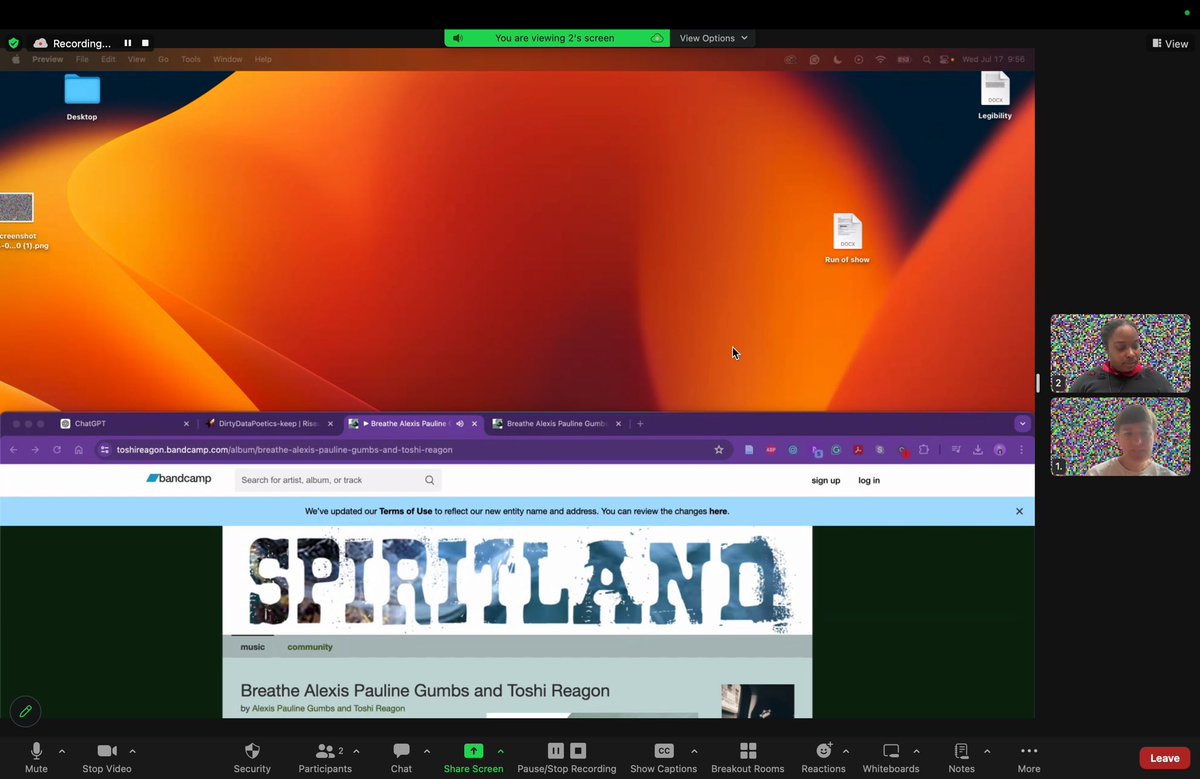This screenshot has width=1200, height=779.
Task: Expand video options arrow beside Stop Video
Action: 132,751
